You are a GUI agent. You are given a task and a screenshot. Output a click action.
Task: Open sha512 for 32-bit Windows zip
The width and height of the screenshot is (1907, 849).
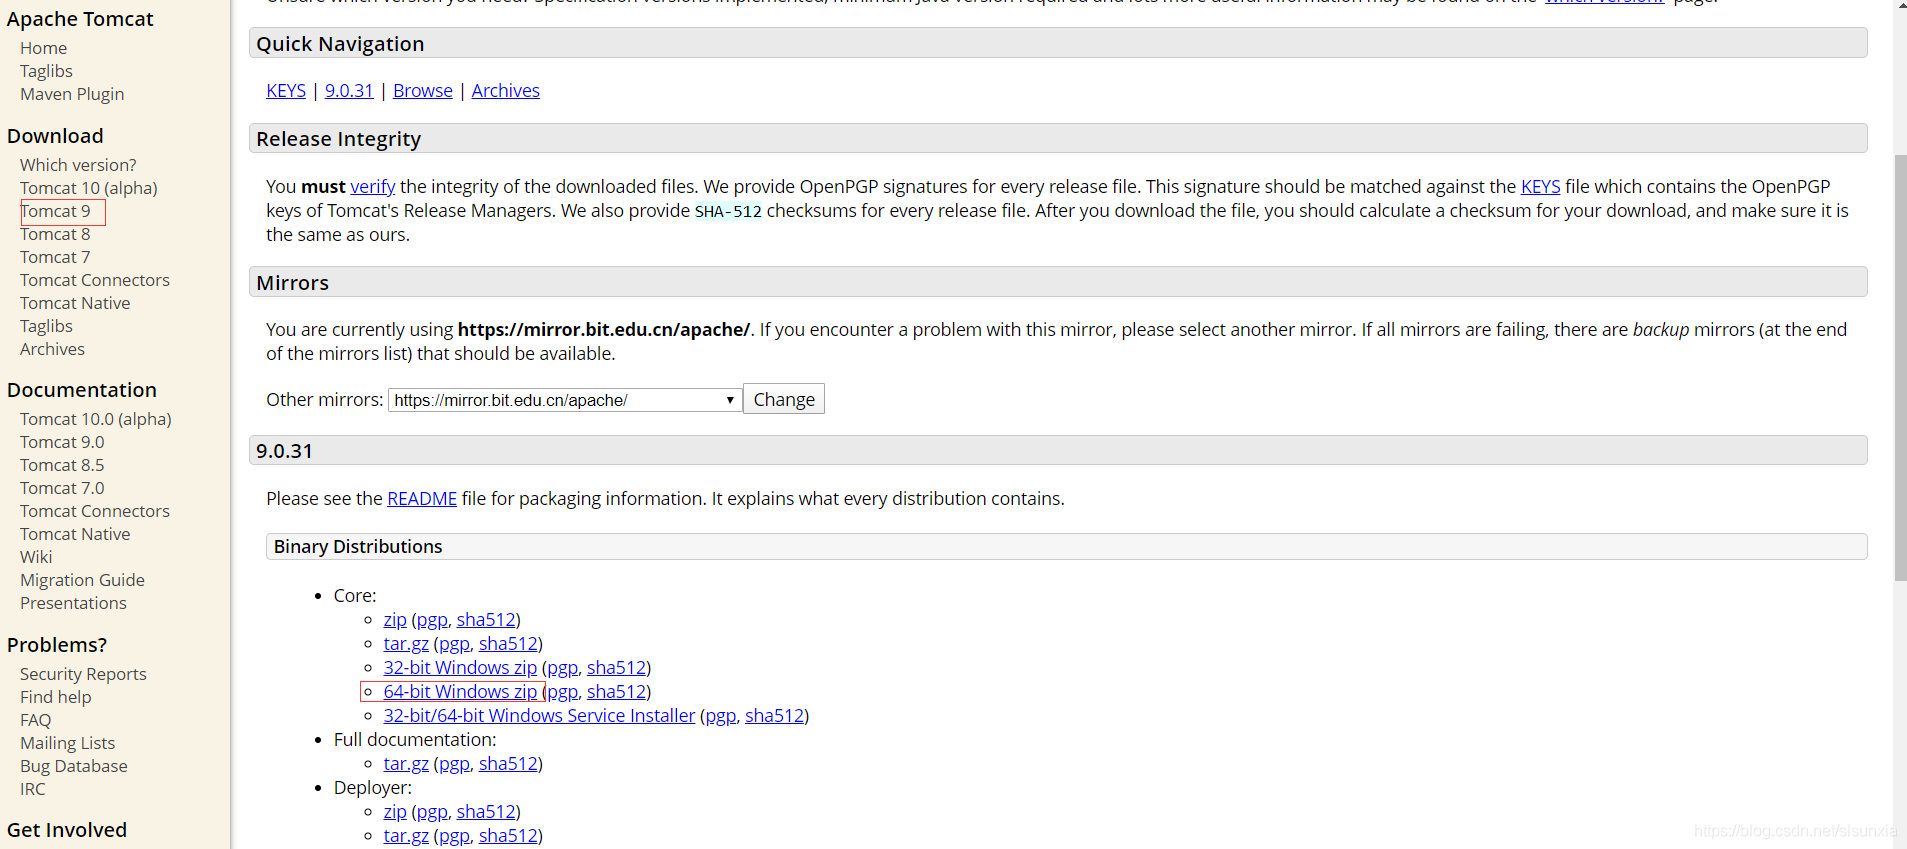(x=616, y=668)
